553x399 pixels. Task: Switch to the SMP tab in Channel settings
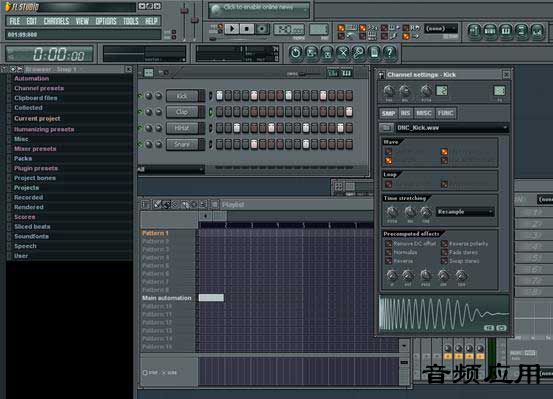click(388, 113)
